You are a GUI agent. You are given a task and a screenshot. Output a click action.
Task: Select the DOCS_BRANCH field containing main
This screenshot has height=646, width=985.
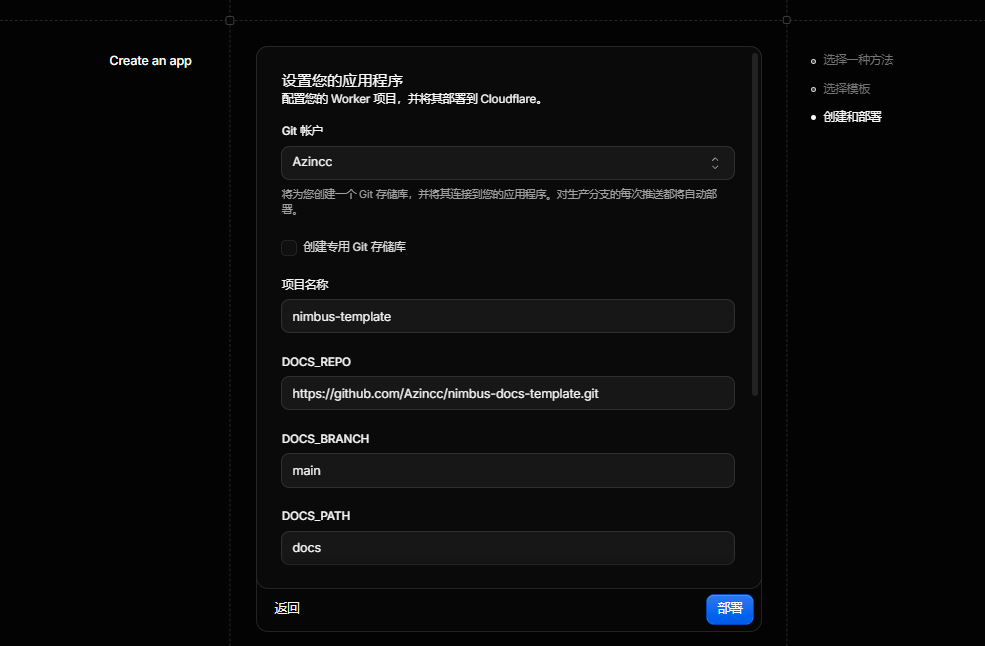pyautogui.click(x=508, y=470)
